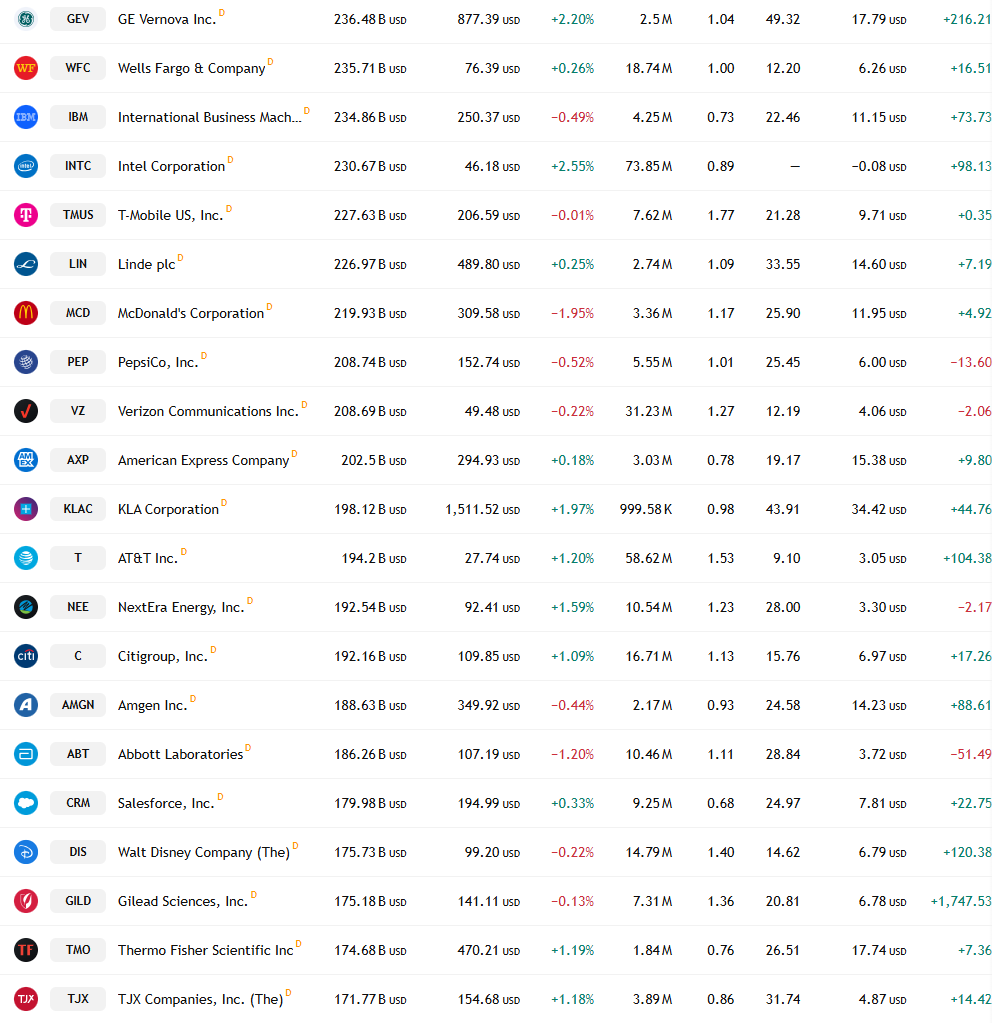The height and width of the screenshot is (1023, 992).
Task: Open the CRM ticker badge
Action: [x=78, y=802]
